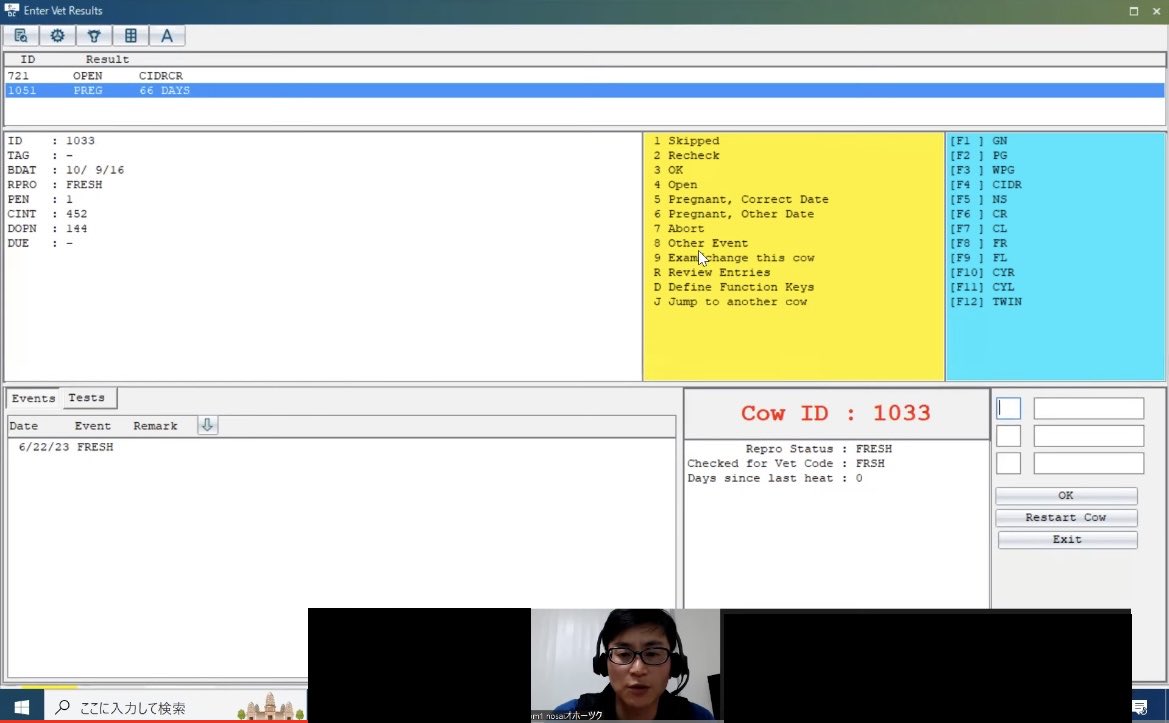This screenshot has width=1169, height=723.
Task: Open the Windows Start menu
Action: (x=22, y=707)
